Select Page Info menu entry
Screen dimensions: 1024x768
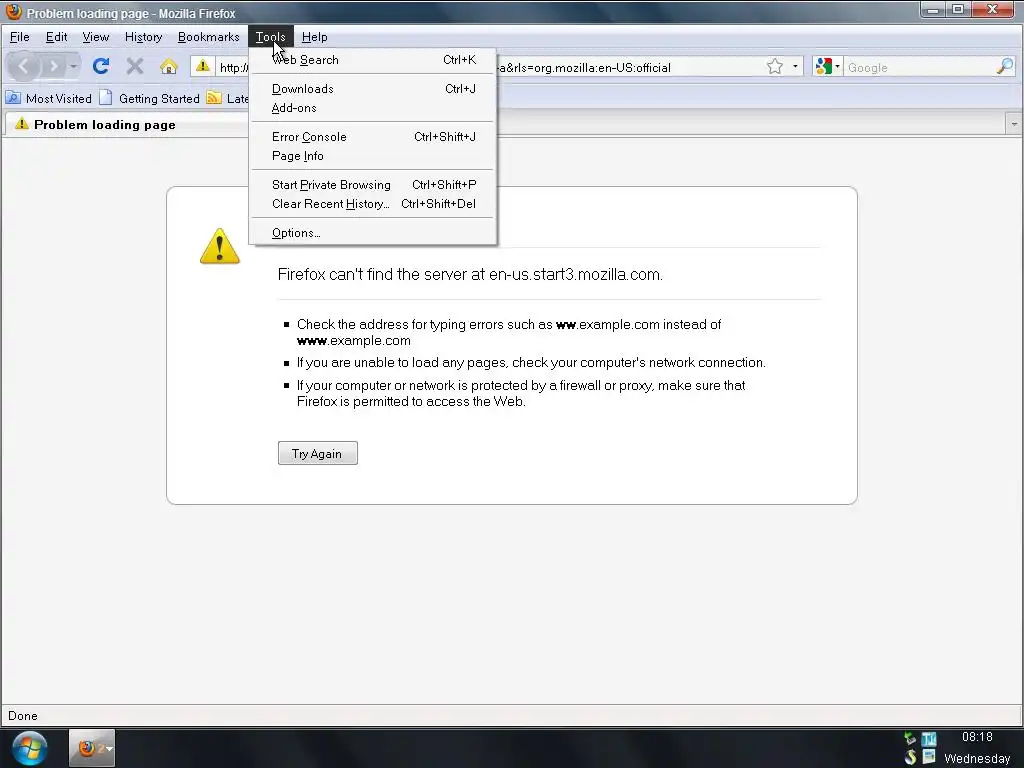click(x=373, y=156)
